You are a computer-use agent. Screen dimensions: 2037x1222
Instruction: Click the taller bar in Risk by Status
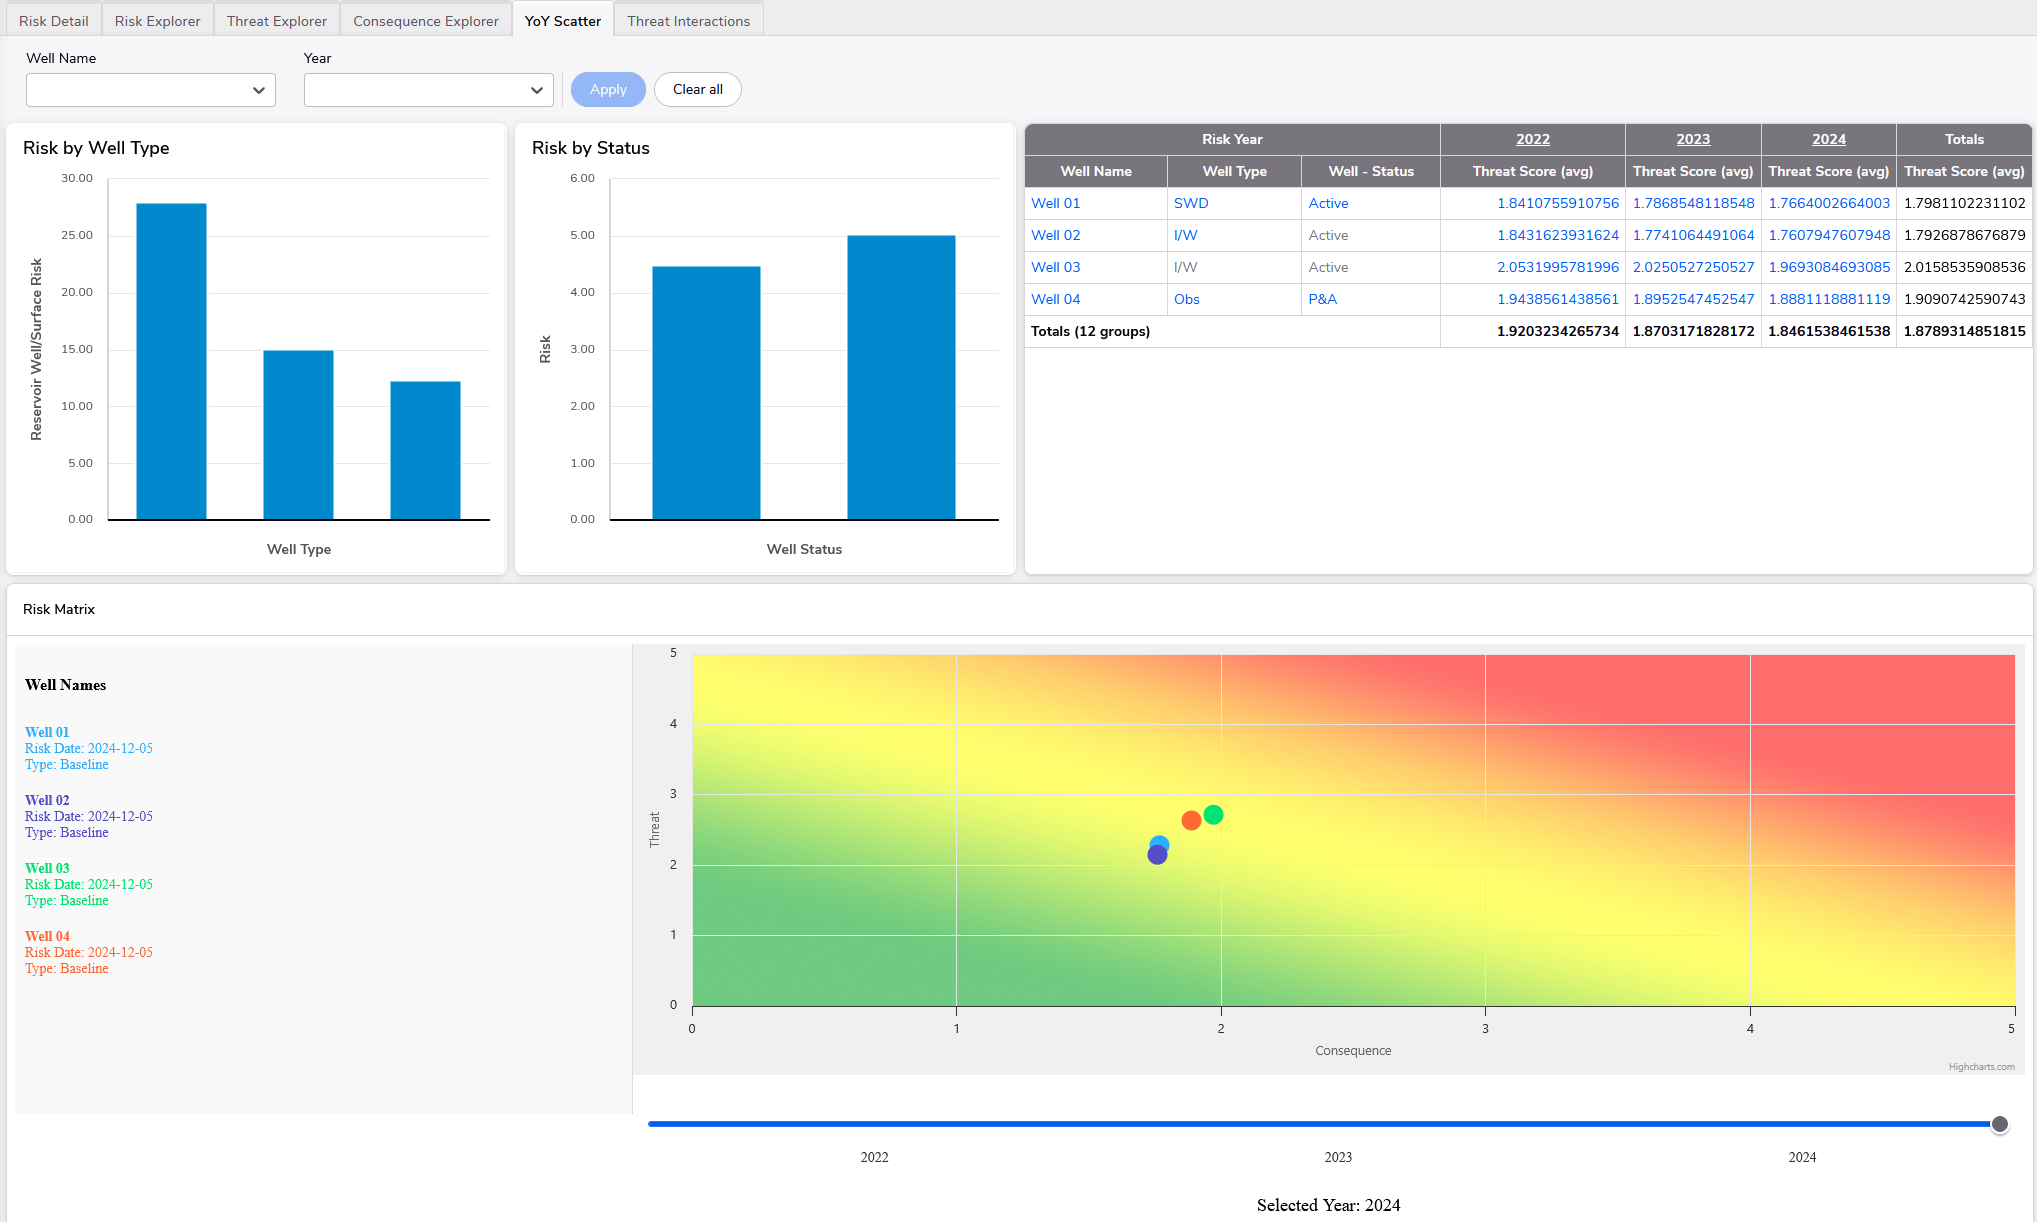click(x=901, y=377)
